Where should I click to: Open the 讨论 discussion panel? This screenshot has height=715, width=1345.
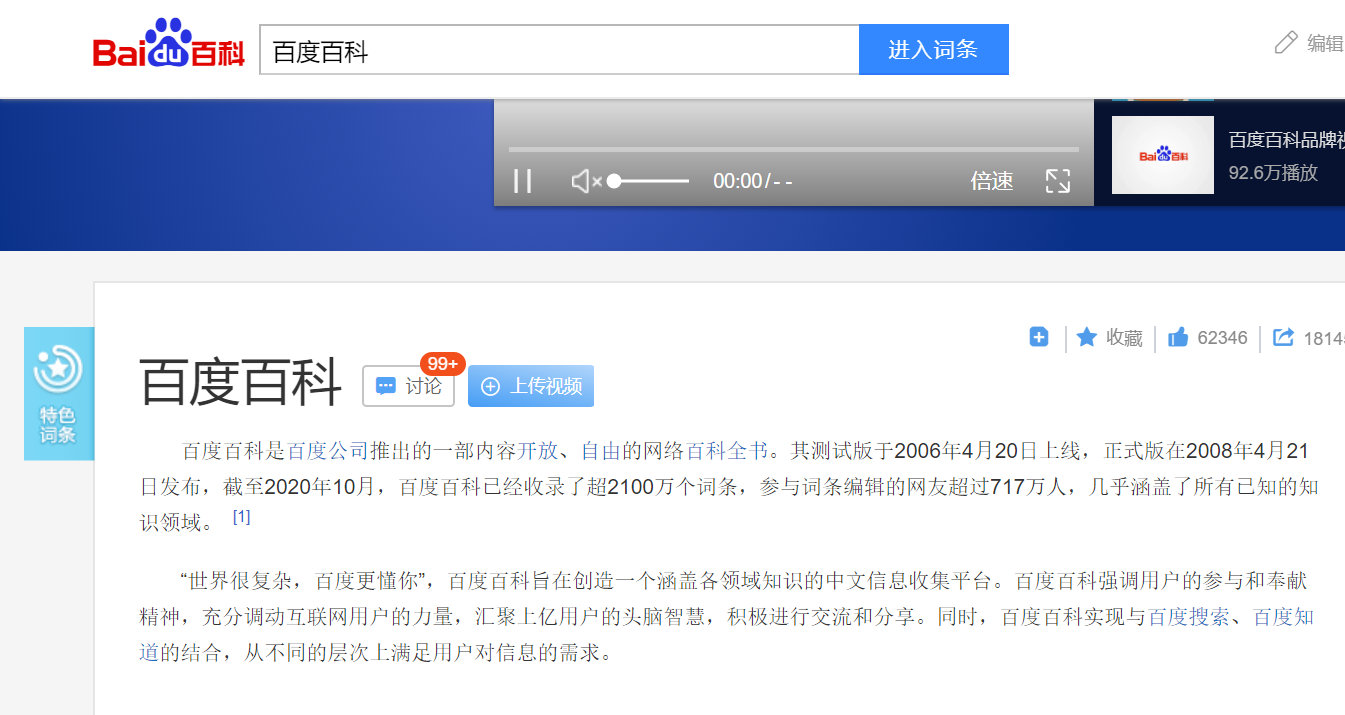coord(408,387)
